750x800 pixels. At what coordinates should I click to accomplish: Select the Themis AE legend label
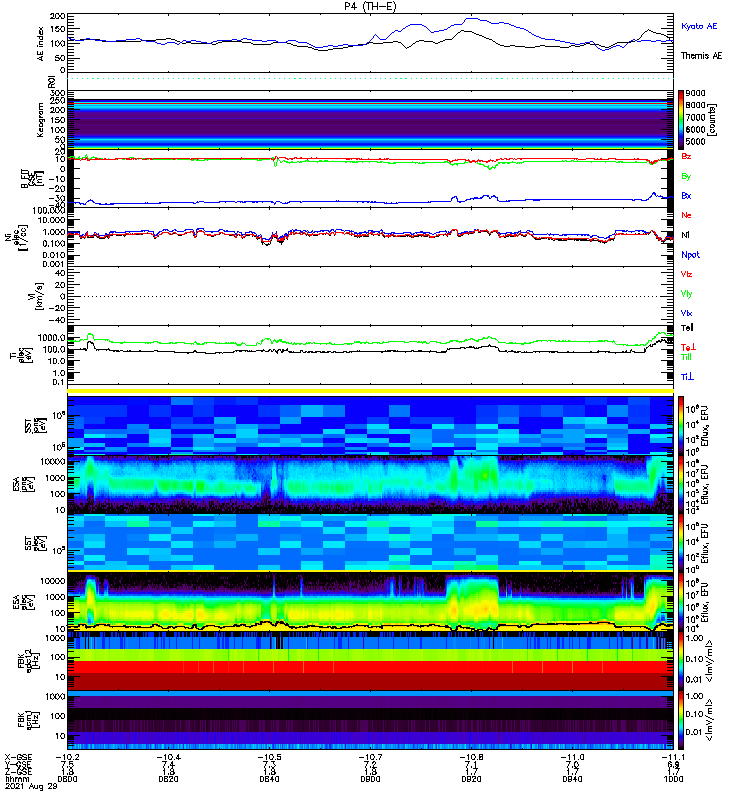coord(702,56)
